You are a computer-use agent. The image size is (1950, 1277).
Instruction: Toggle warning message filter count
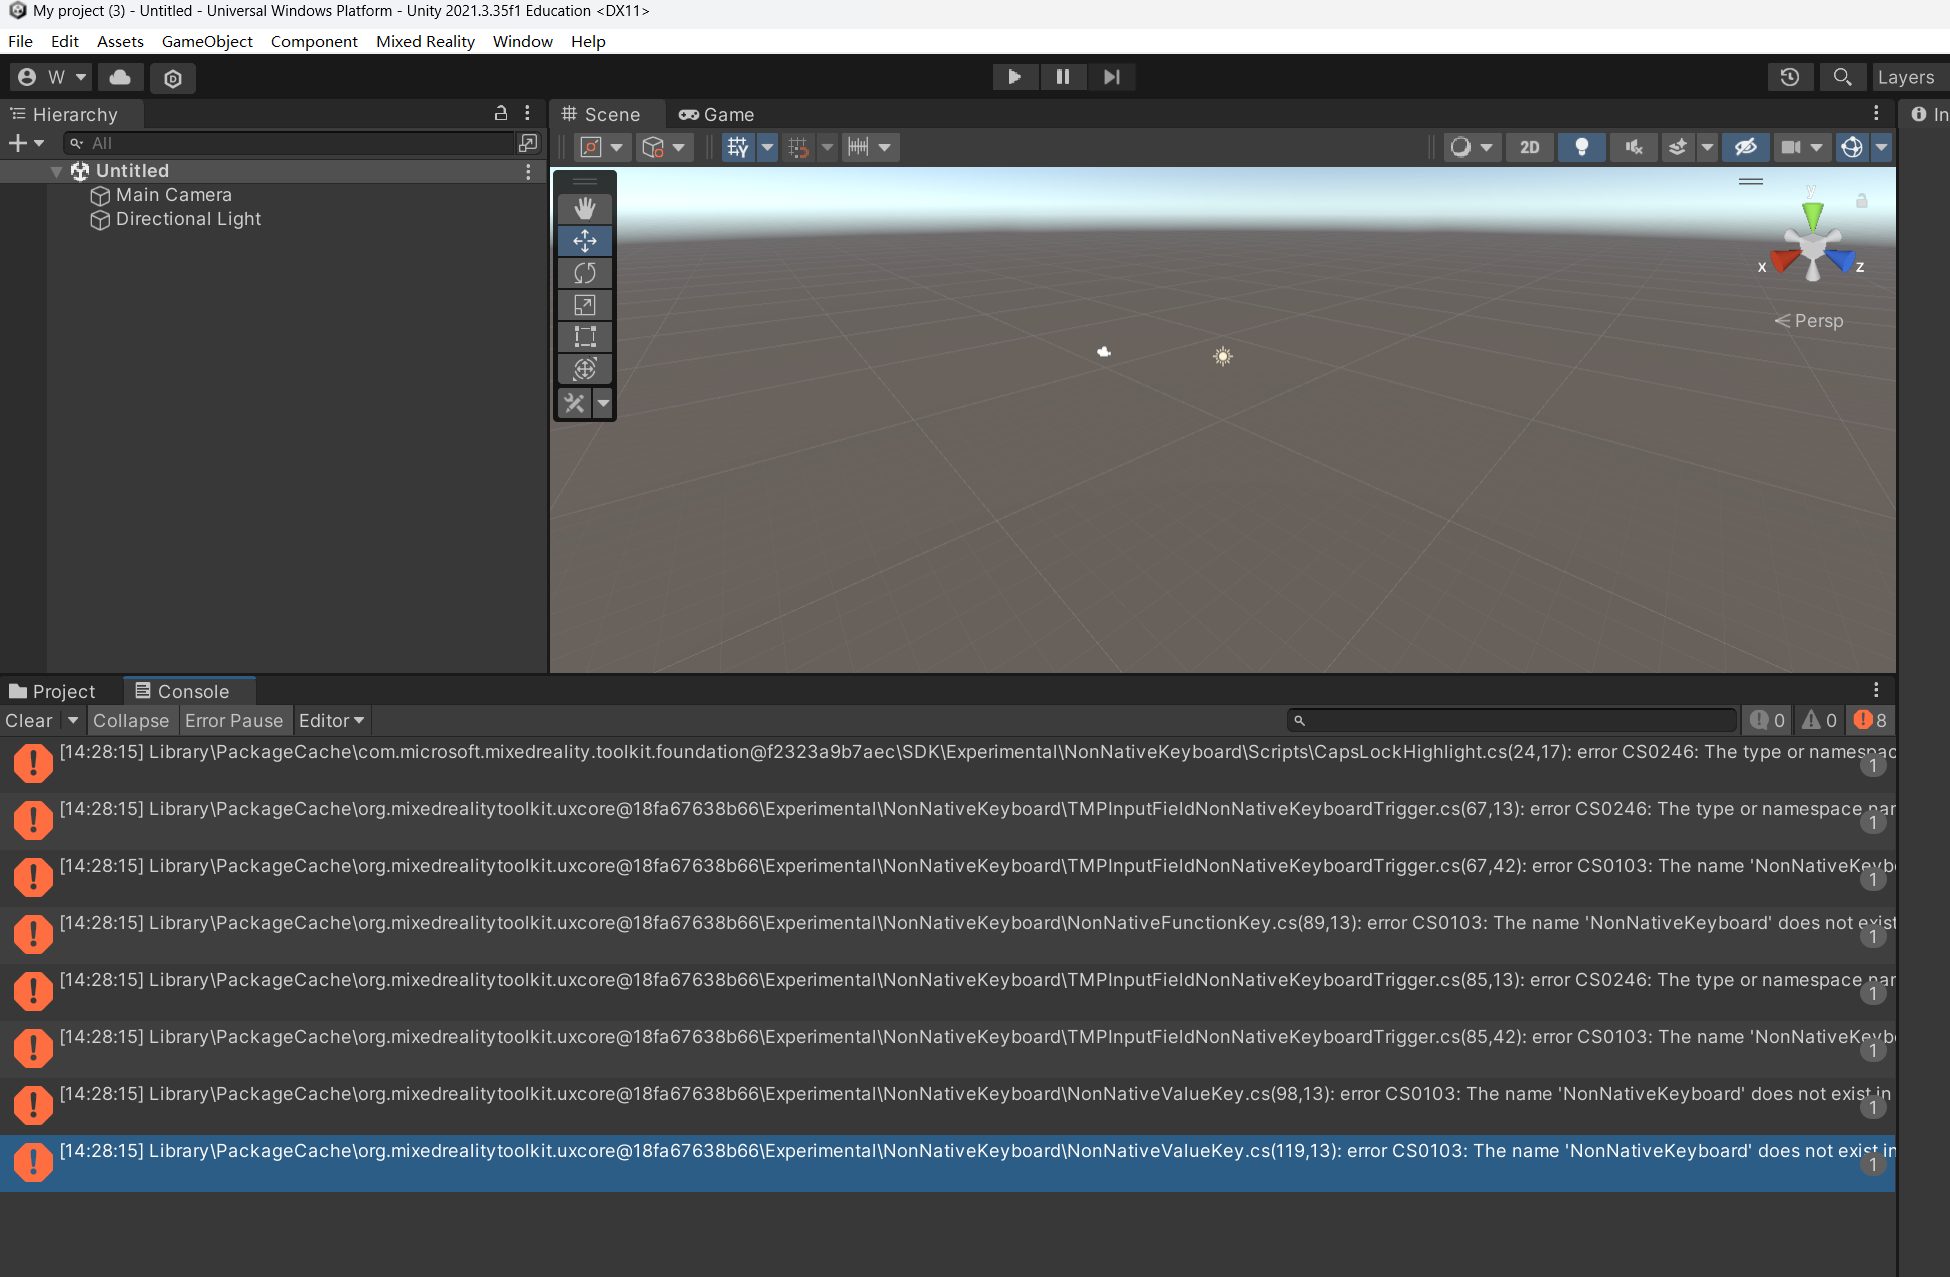[1819, 720]
